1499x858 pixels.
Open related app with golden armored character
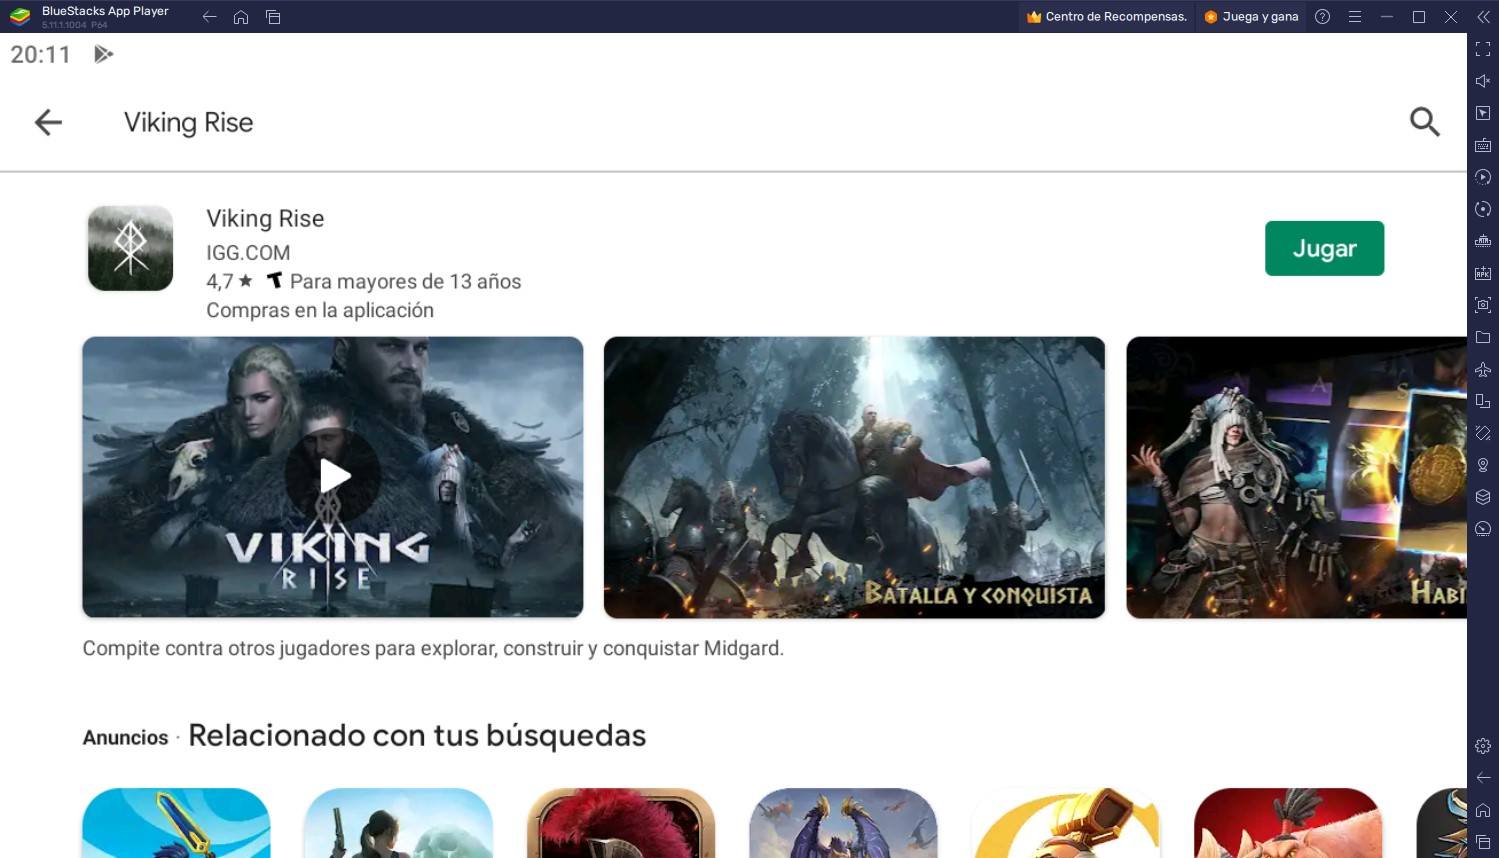tap(1065, 823)
